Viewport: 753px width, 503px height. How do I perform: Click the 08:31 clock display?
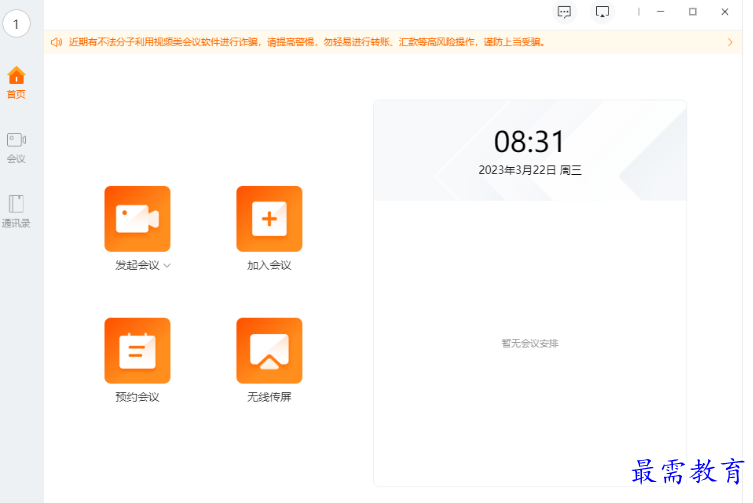coord(529,142)
